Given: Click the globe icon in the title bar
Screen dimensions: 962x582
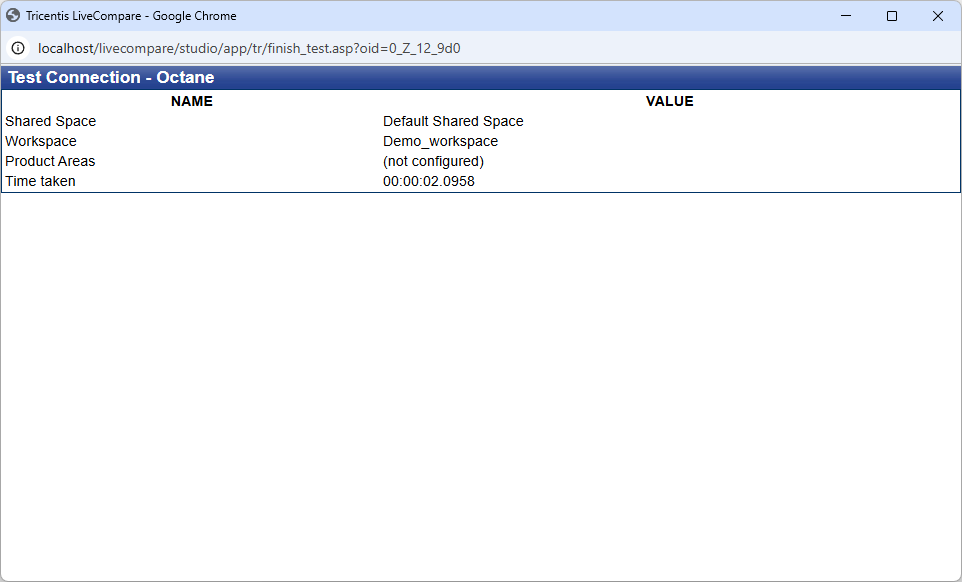Looking at the screenshot, I should pos(13,15).
